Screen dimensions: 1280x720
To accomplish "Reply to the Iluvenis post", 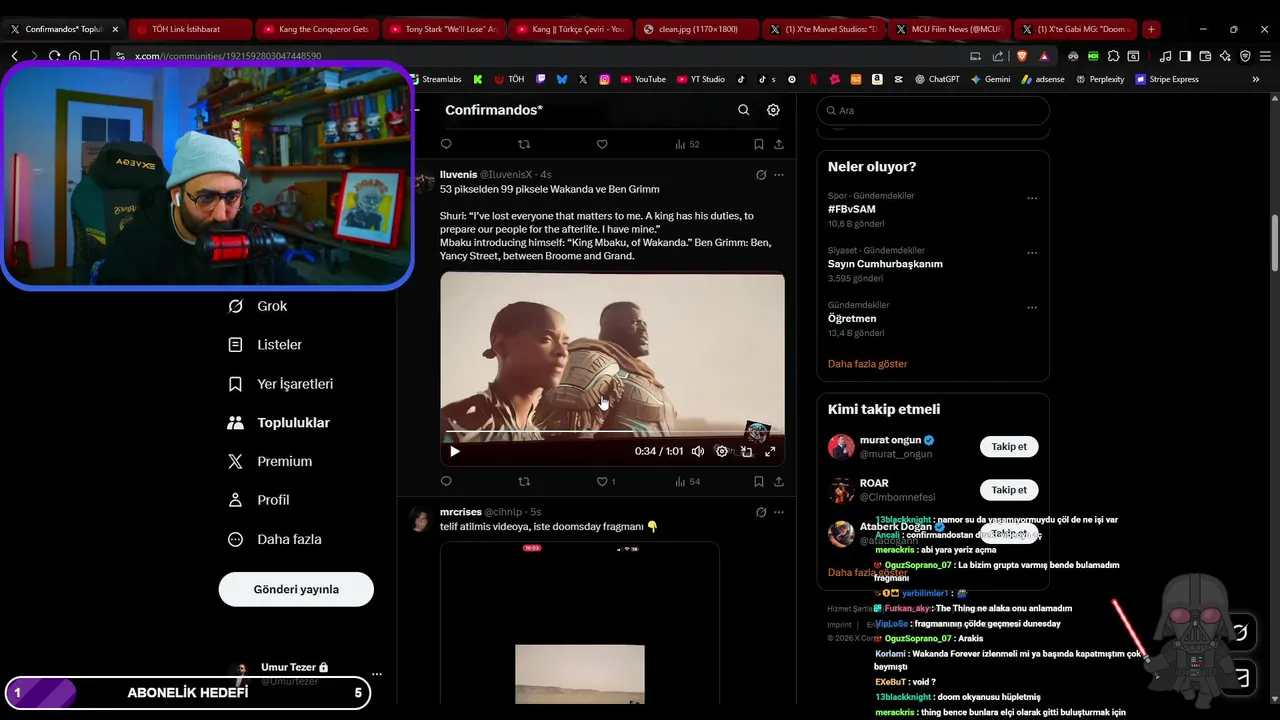I will click(446, 481).
